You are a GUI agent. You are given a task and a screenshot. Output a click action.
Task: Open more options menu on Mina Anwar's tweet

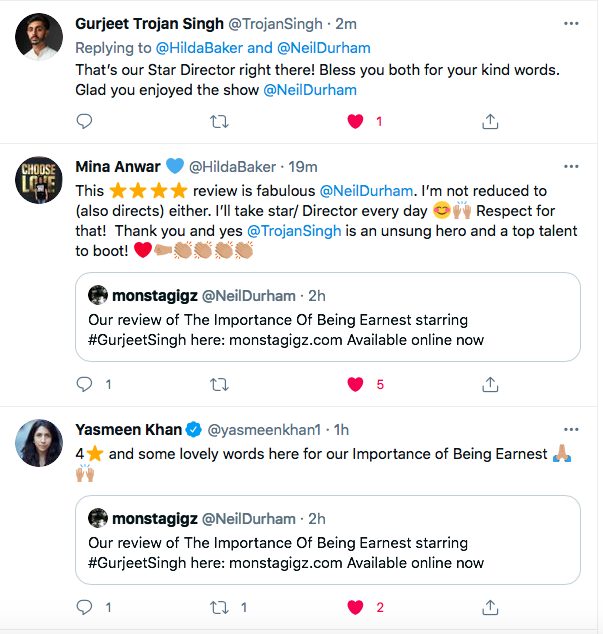570,166
